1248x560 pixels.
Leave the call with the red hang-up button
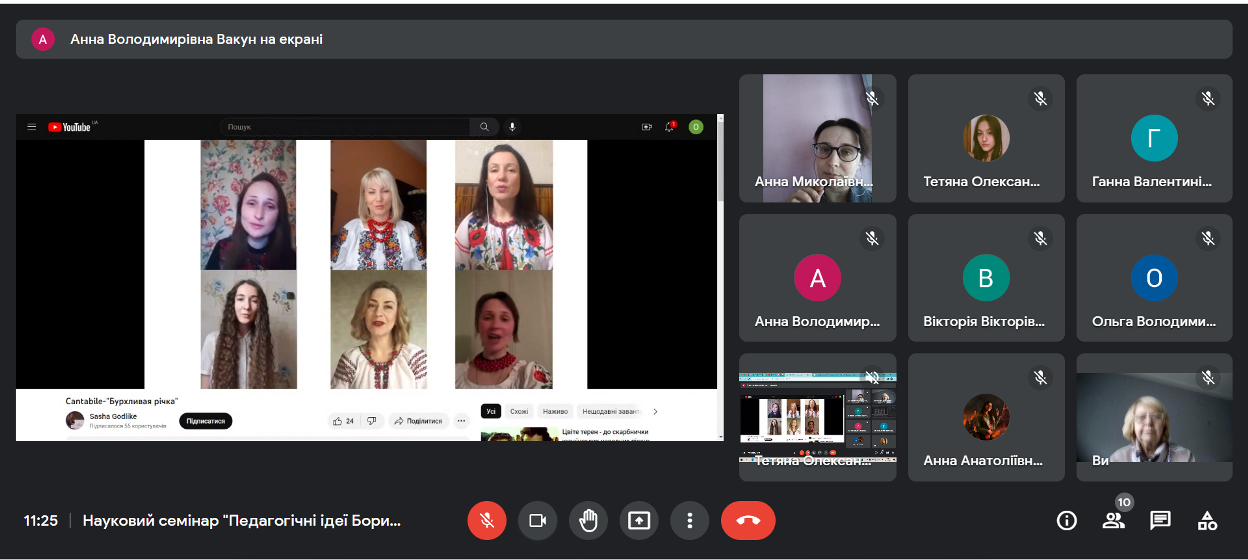coord(748,520)
